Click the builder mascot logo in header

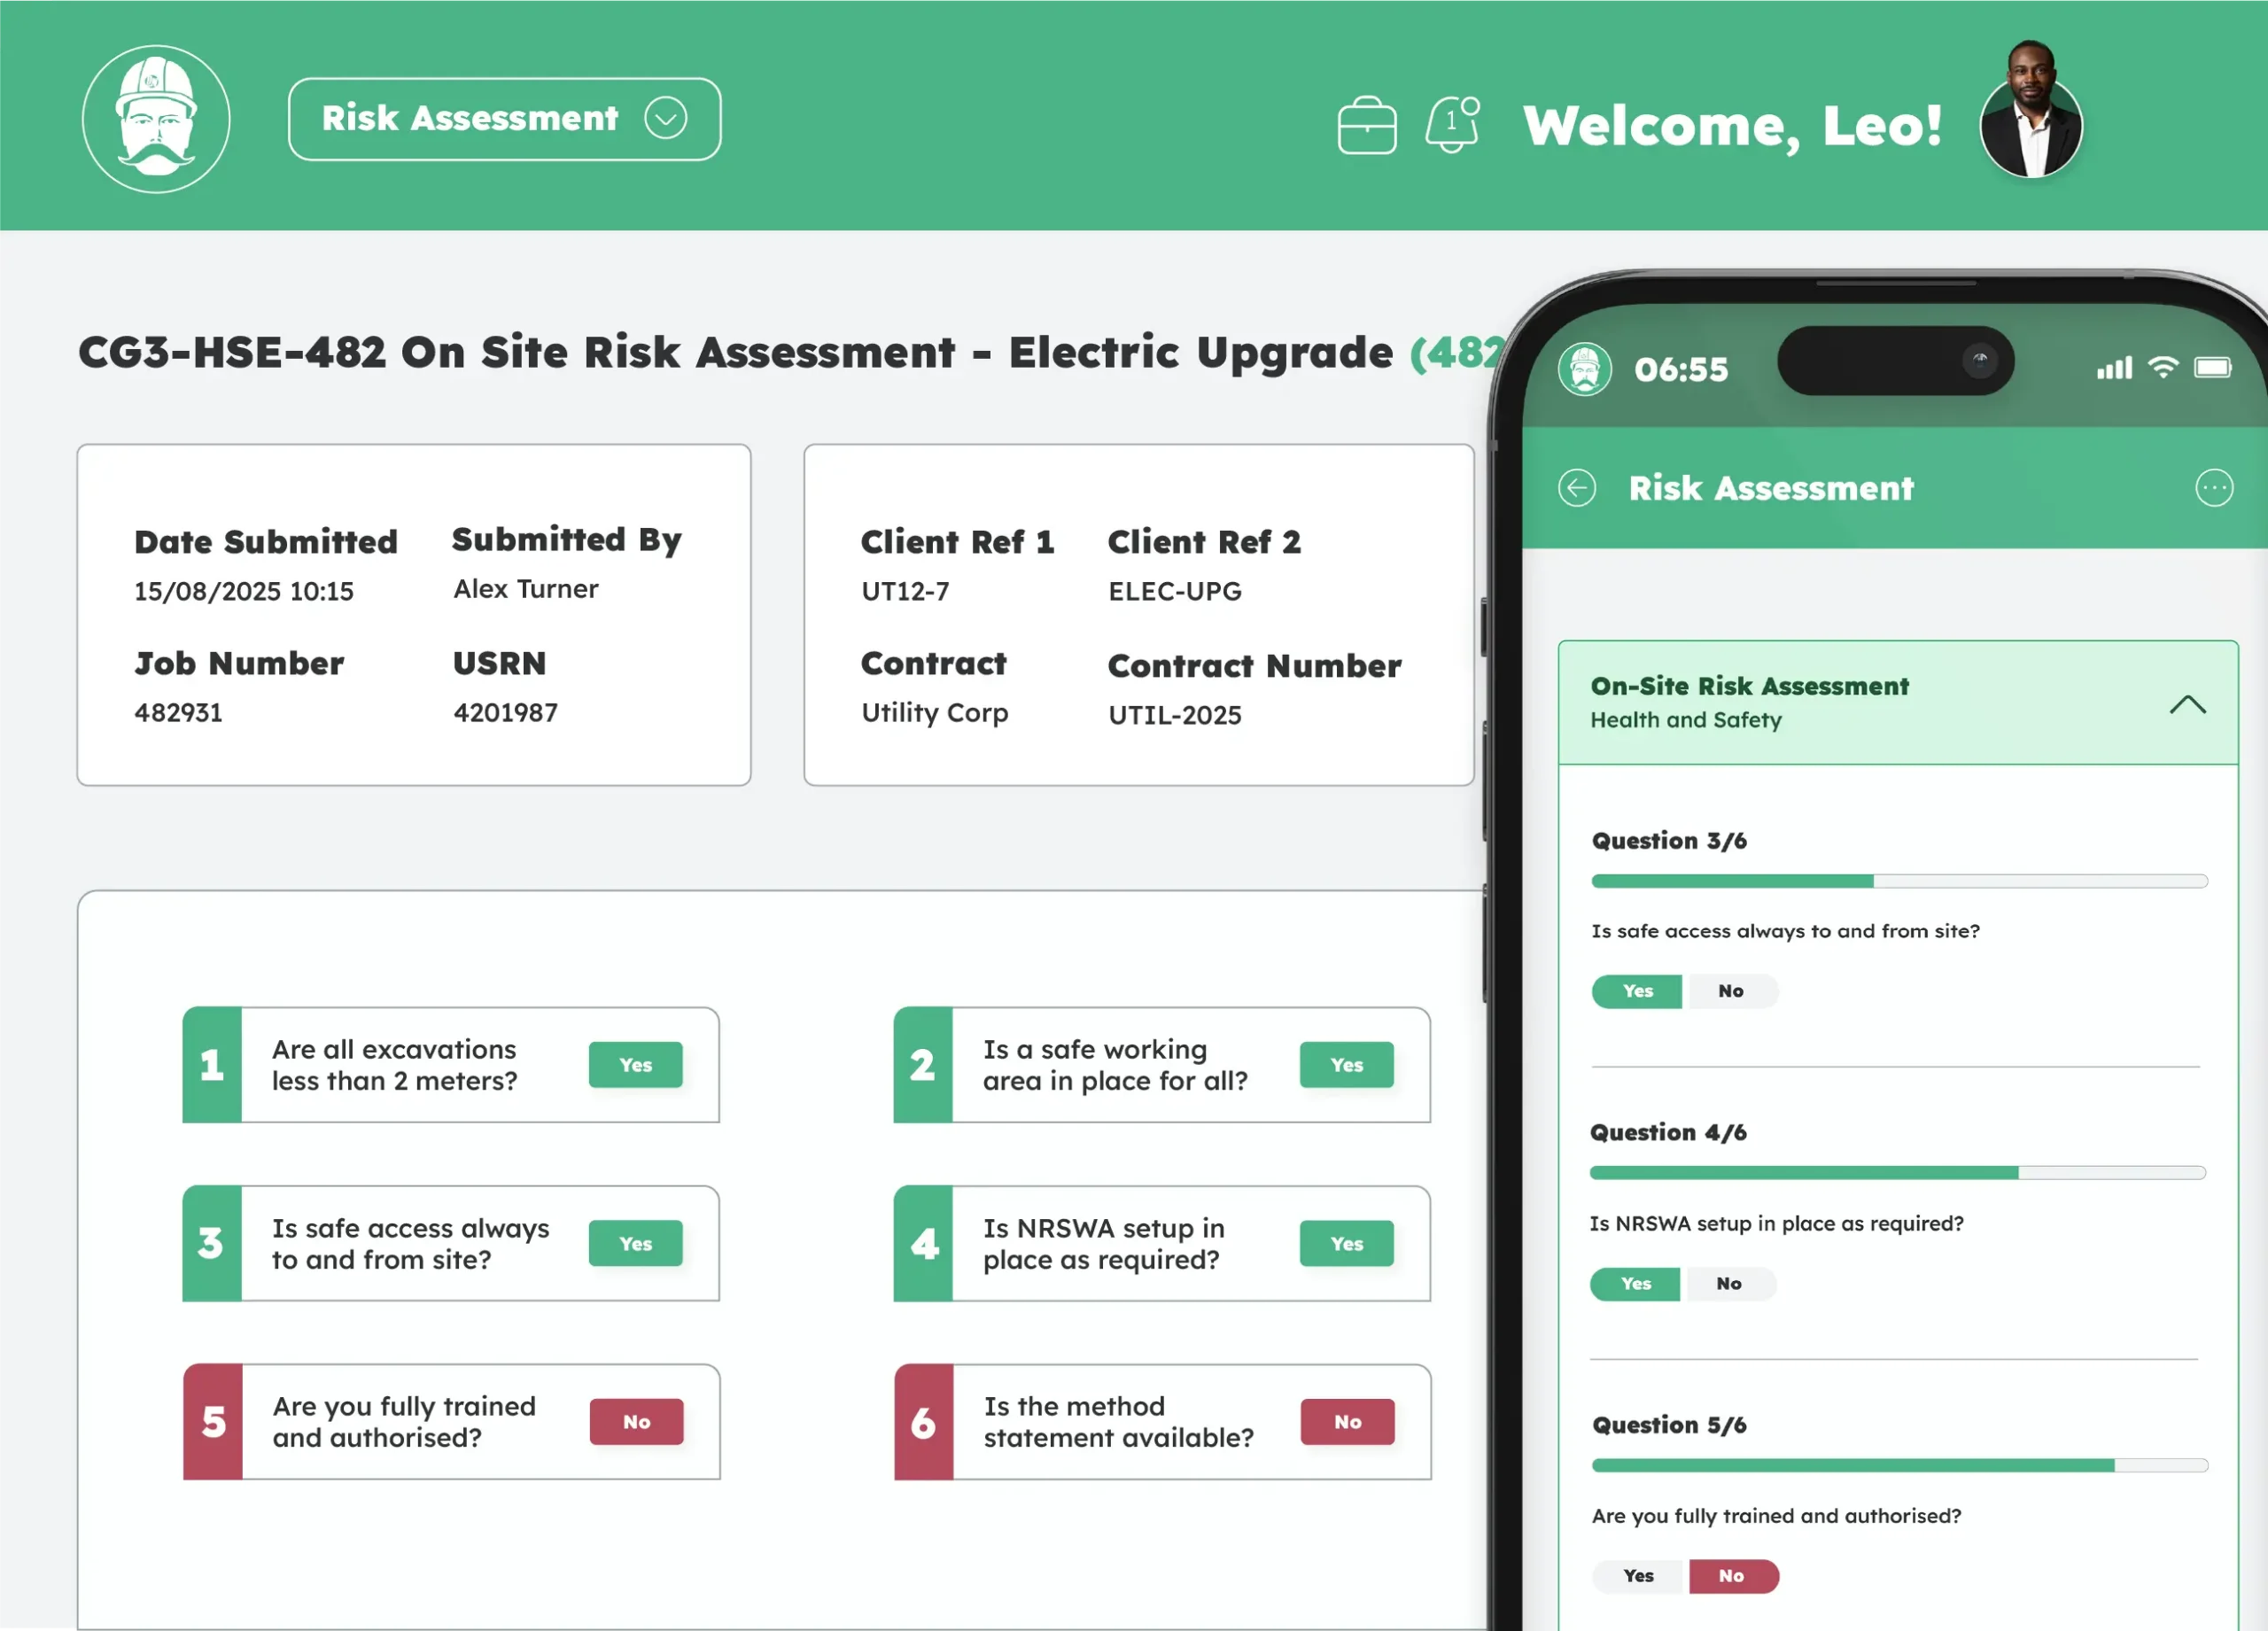(x=156, y=119)
